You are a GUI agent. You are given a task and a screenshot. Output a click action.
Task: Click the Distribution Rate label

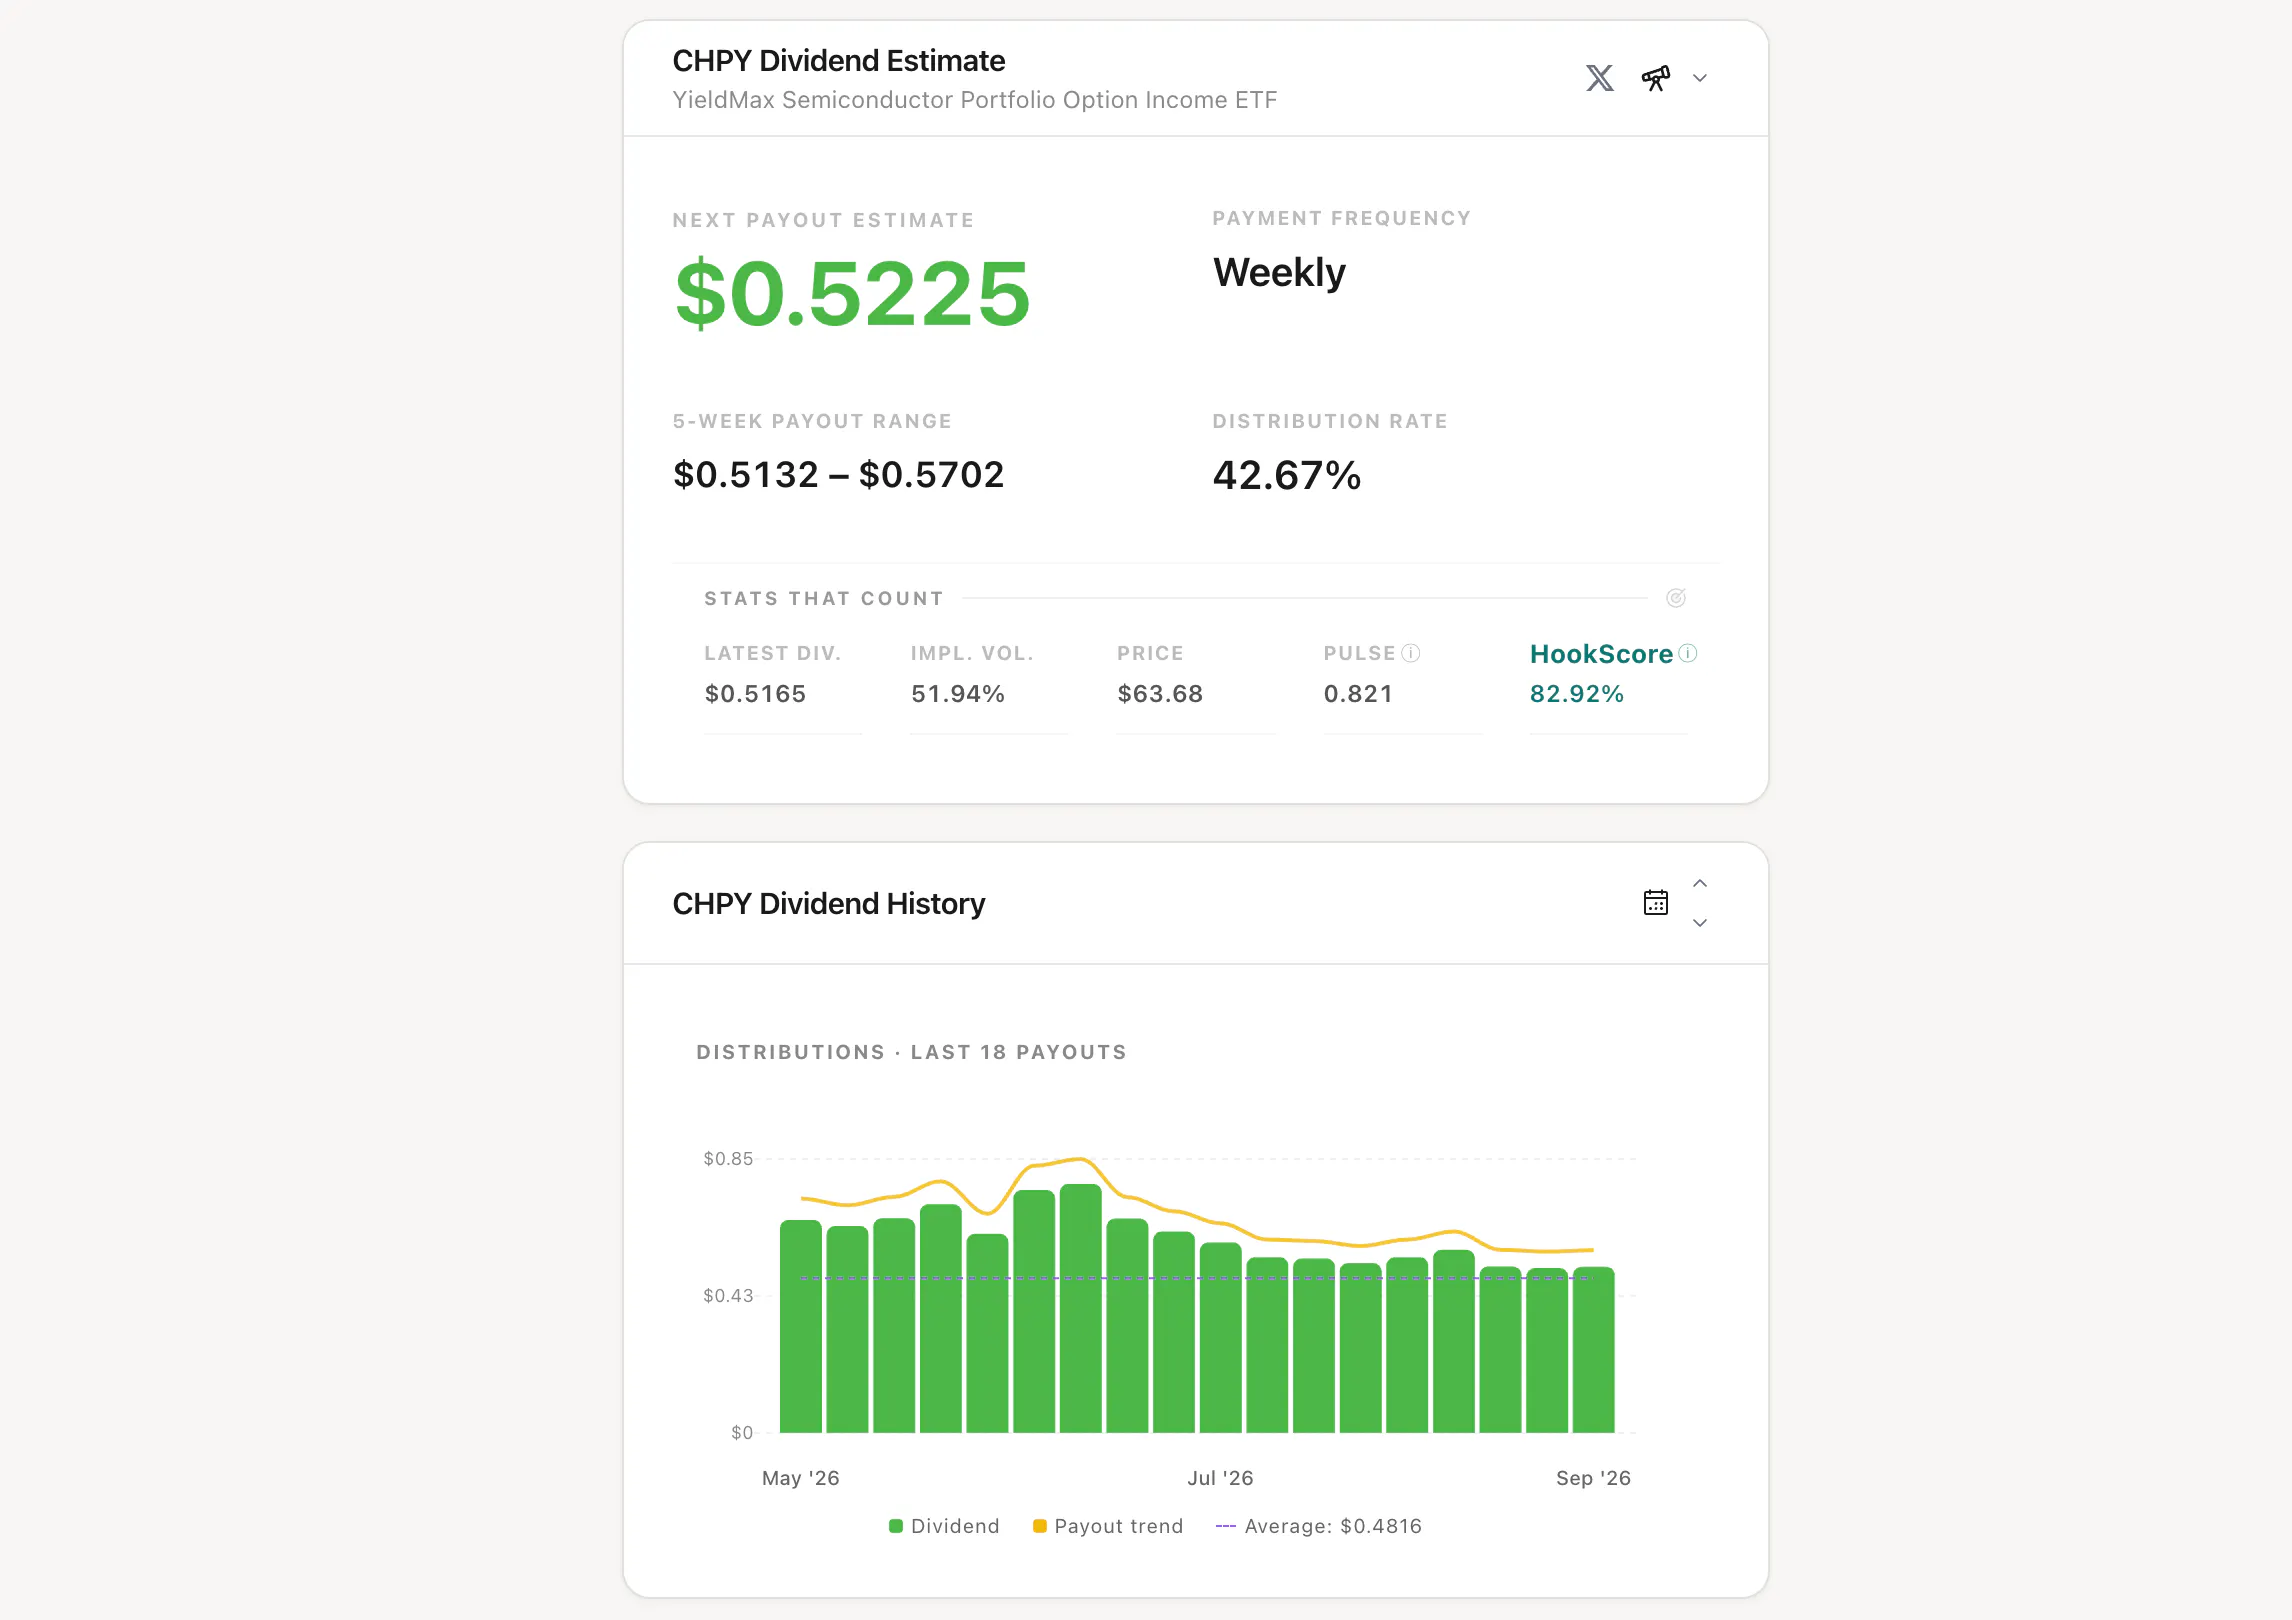tap(1330, 421)
